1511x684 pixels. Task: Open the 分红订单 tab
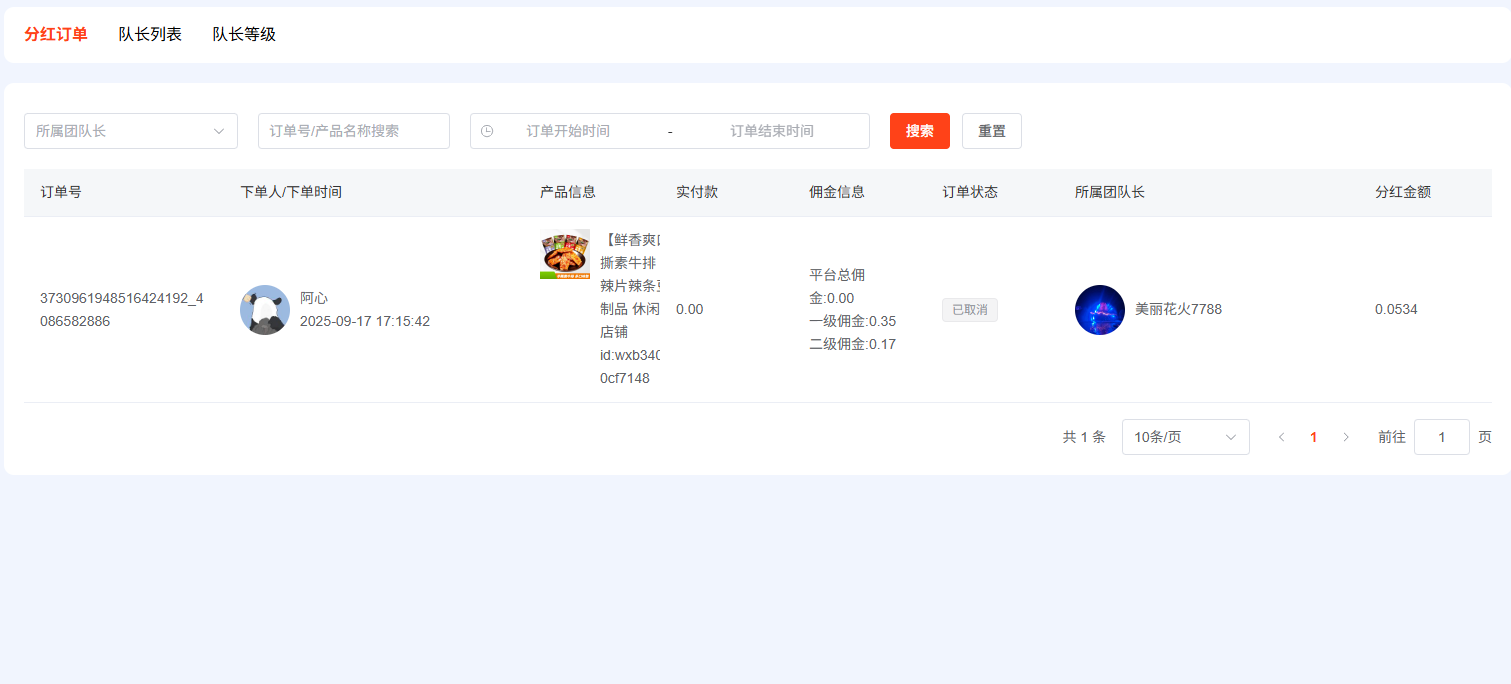point(56,35)
